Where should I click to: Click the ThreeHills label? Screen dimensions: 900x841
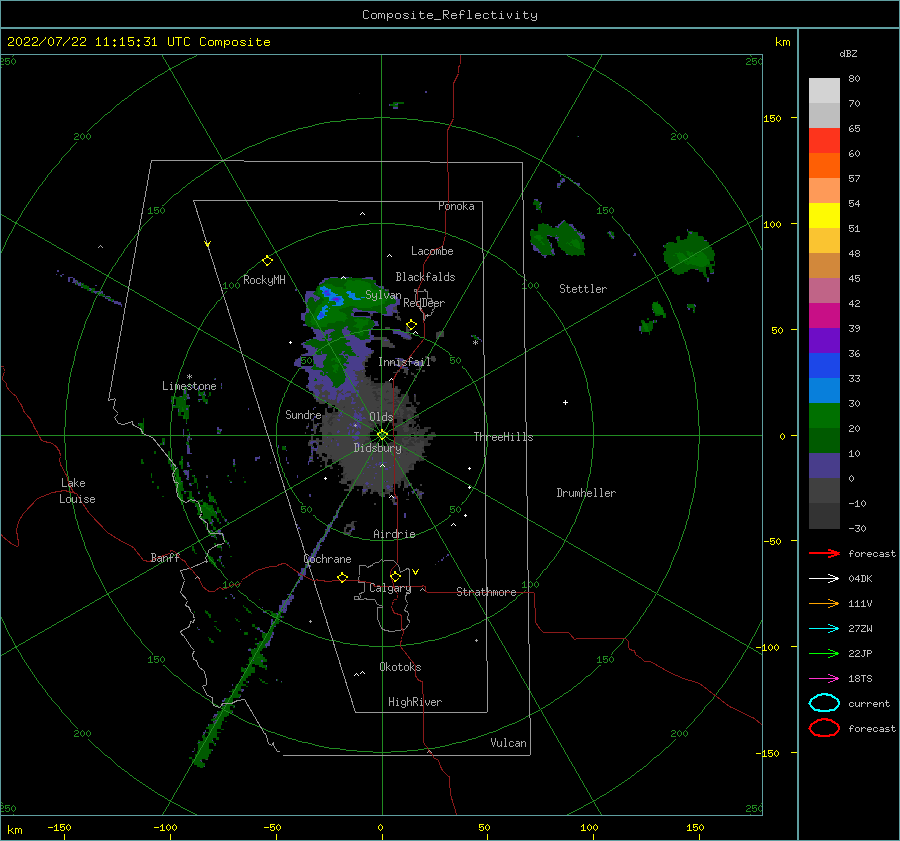pyautogui.click(x=503, y=437)
